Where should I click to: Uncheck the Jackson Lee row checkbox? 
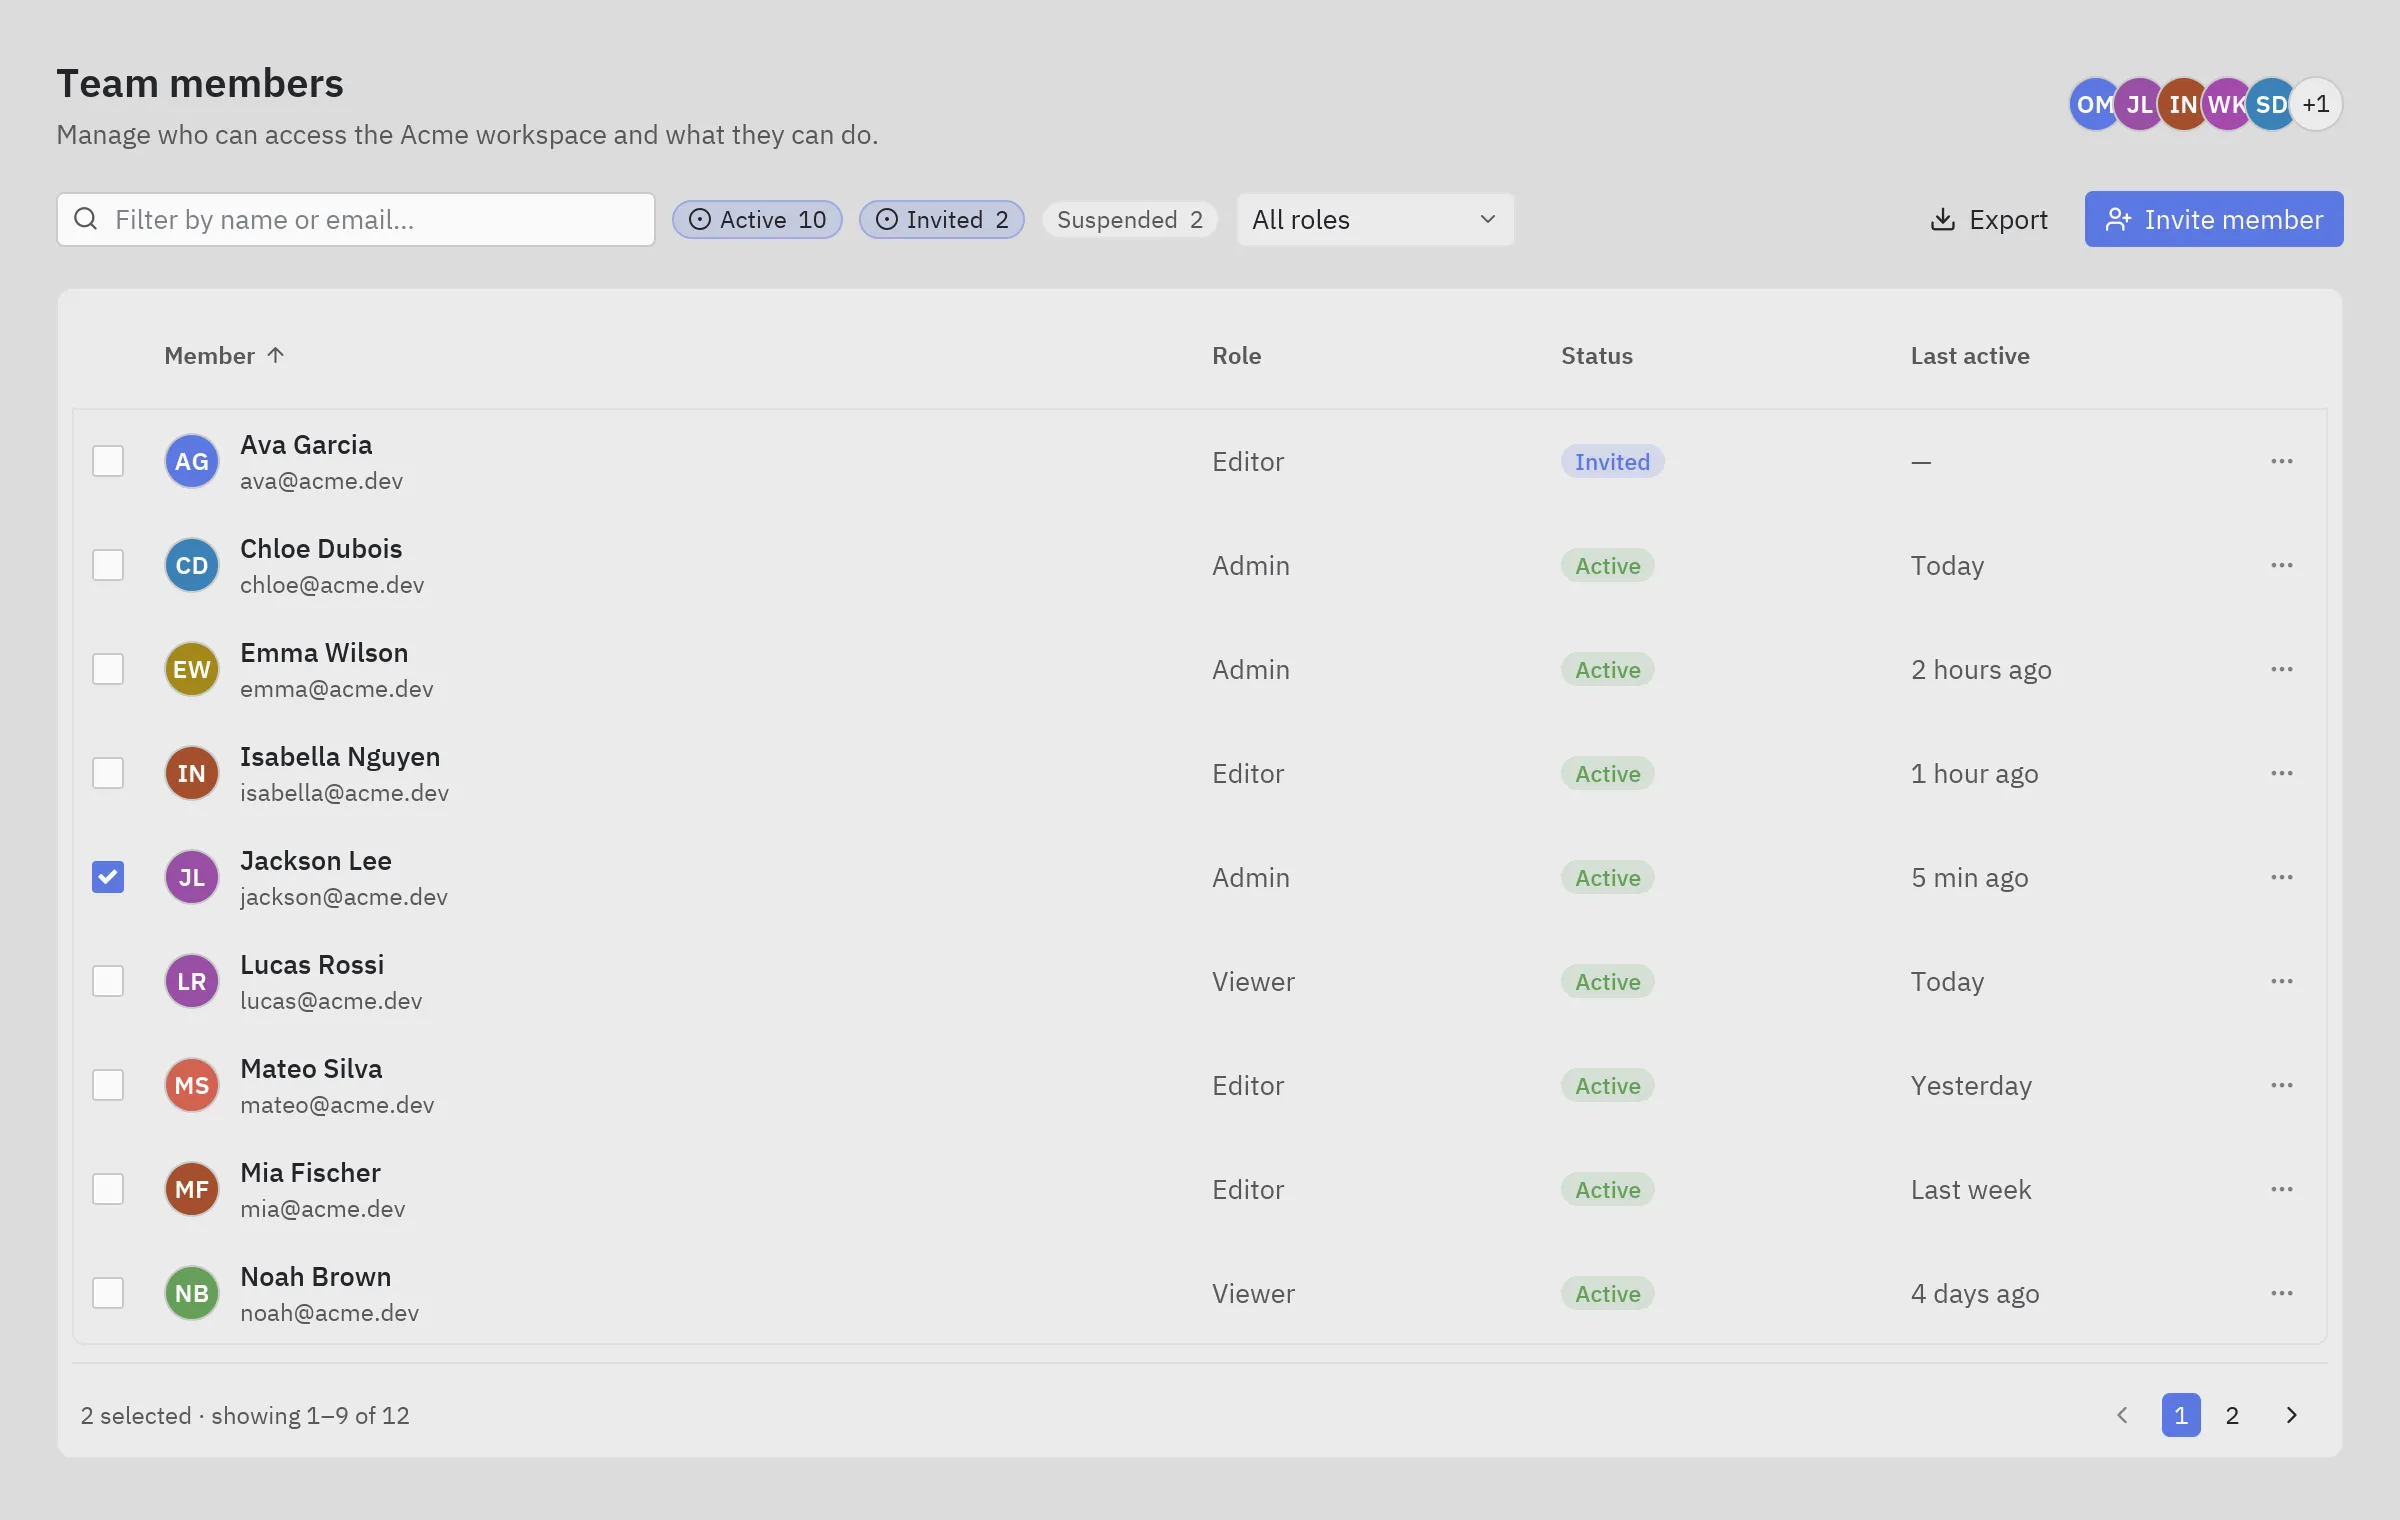[x=108, y=877]
